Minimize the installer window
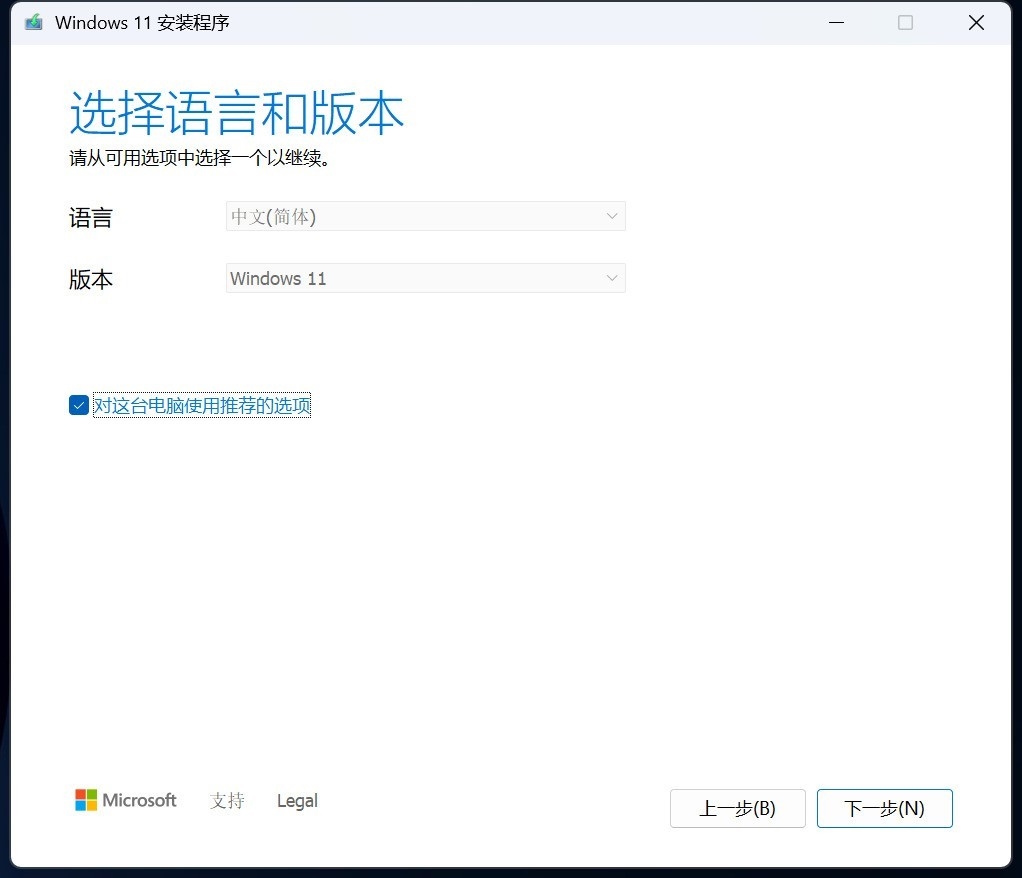The height and width of the screenshot is (878, 1022). [x=836, y=22]
